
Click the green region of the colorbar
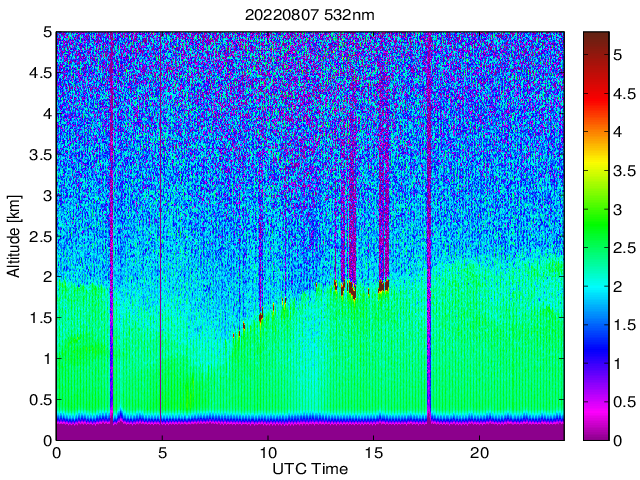coord(596,229)
